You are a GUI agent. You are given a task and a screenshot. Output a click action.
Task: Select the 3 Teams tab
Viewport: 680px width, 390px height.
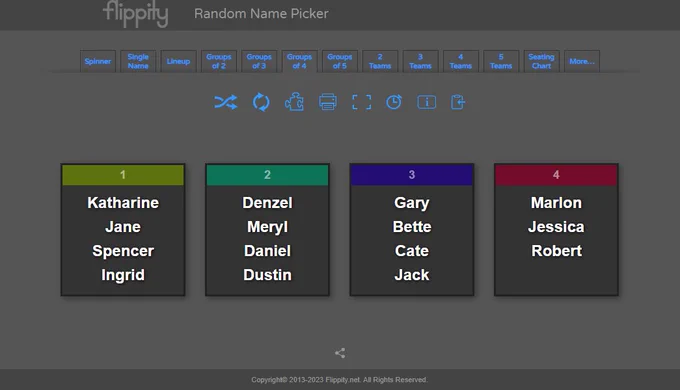click(x=420, y=61)
